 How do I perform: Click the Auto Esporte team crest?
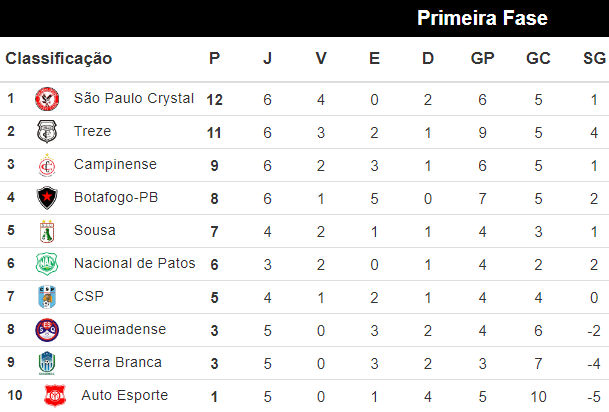click(53, 395)
